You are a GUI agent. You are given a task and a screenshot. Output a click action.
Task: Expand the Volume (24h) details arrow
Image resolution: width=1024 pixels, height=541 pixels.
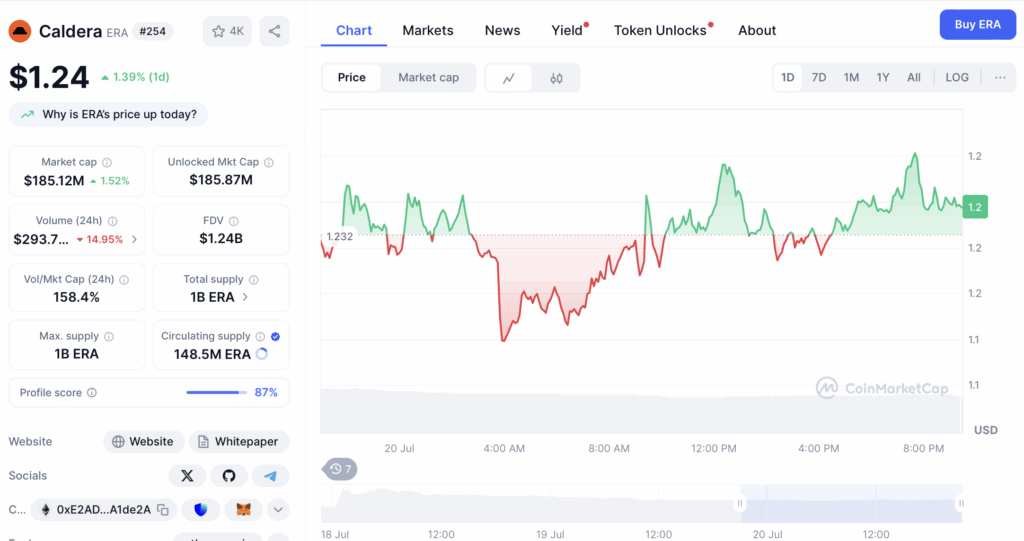coord(135,239)
